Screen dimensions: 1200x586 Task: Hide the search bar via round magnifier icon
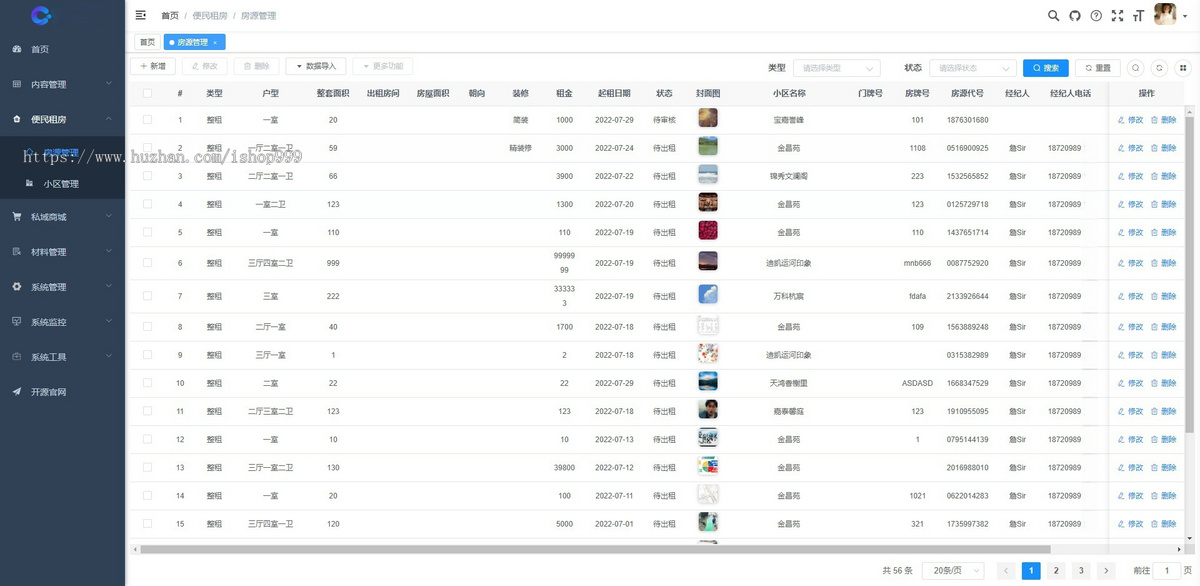(1135, 67)
